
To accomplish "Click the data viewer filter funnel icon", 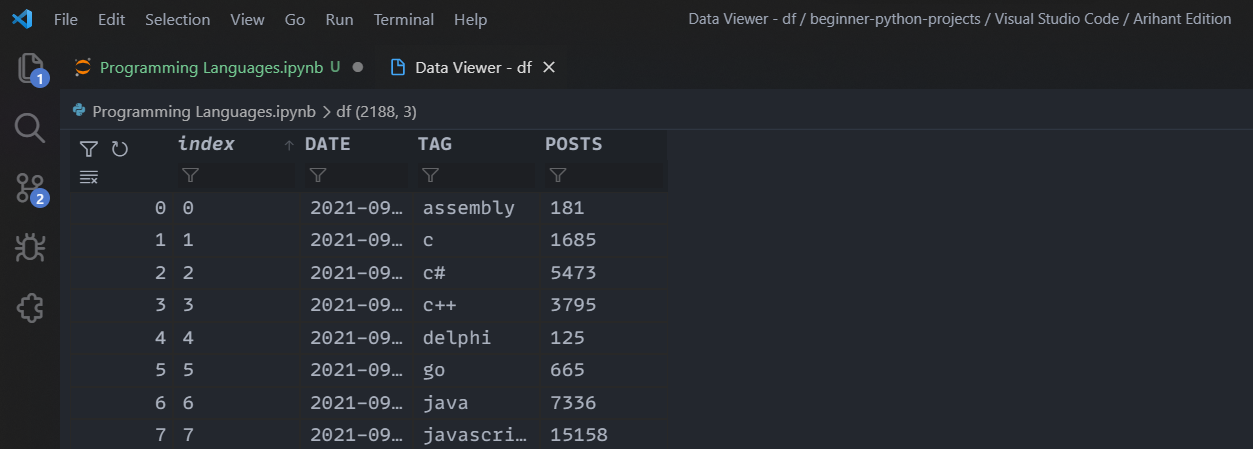I will coord(89,149).
